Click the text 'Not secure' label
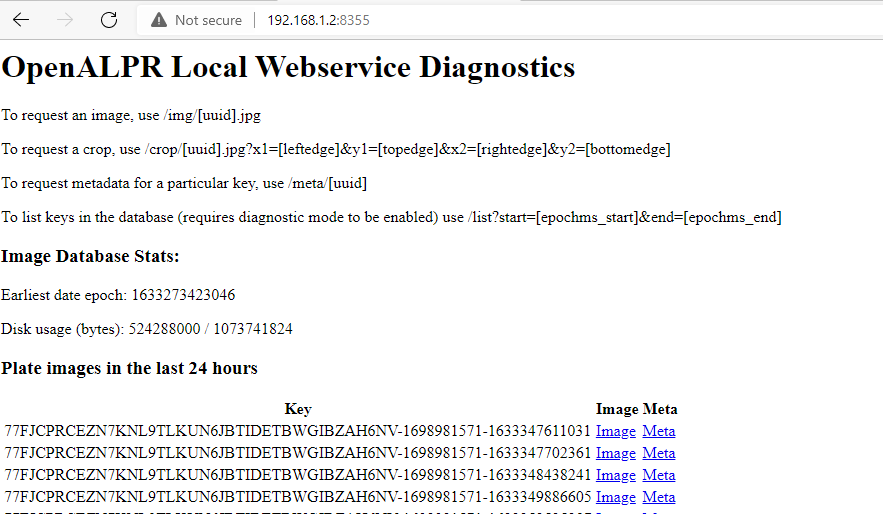Viewport: 883px width, 514px height. click(208, 20)
